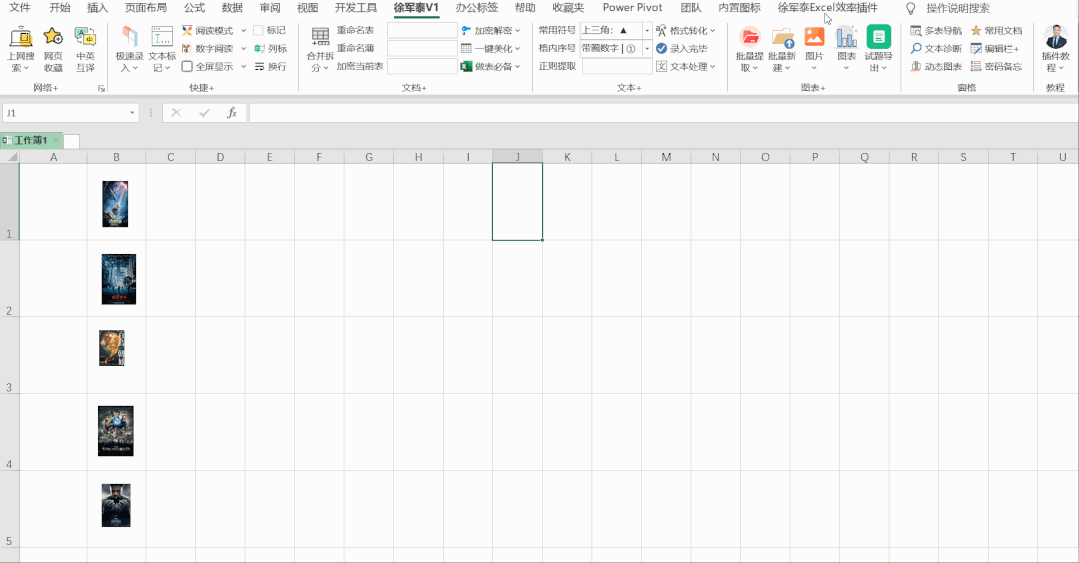
Task: Click the formula bar cancel X button
Action: (x=176, y=113)
